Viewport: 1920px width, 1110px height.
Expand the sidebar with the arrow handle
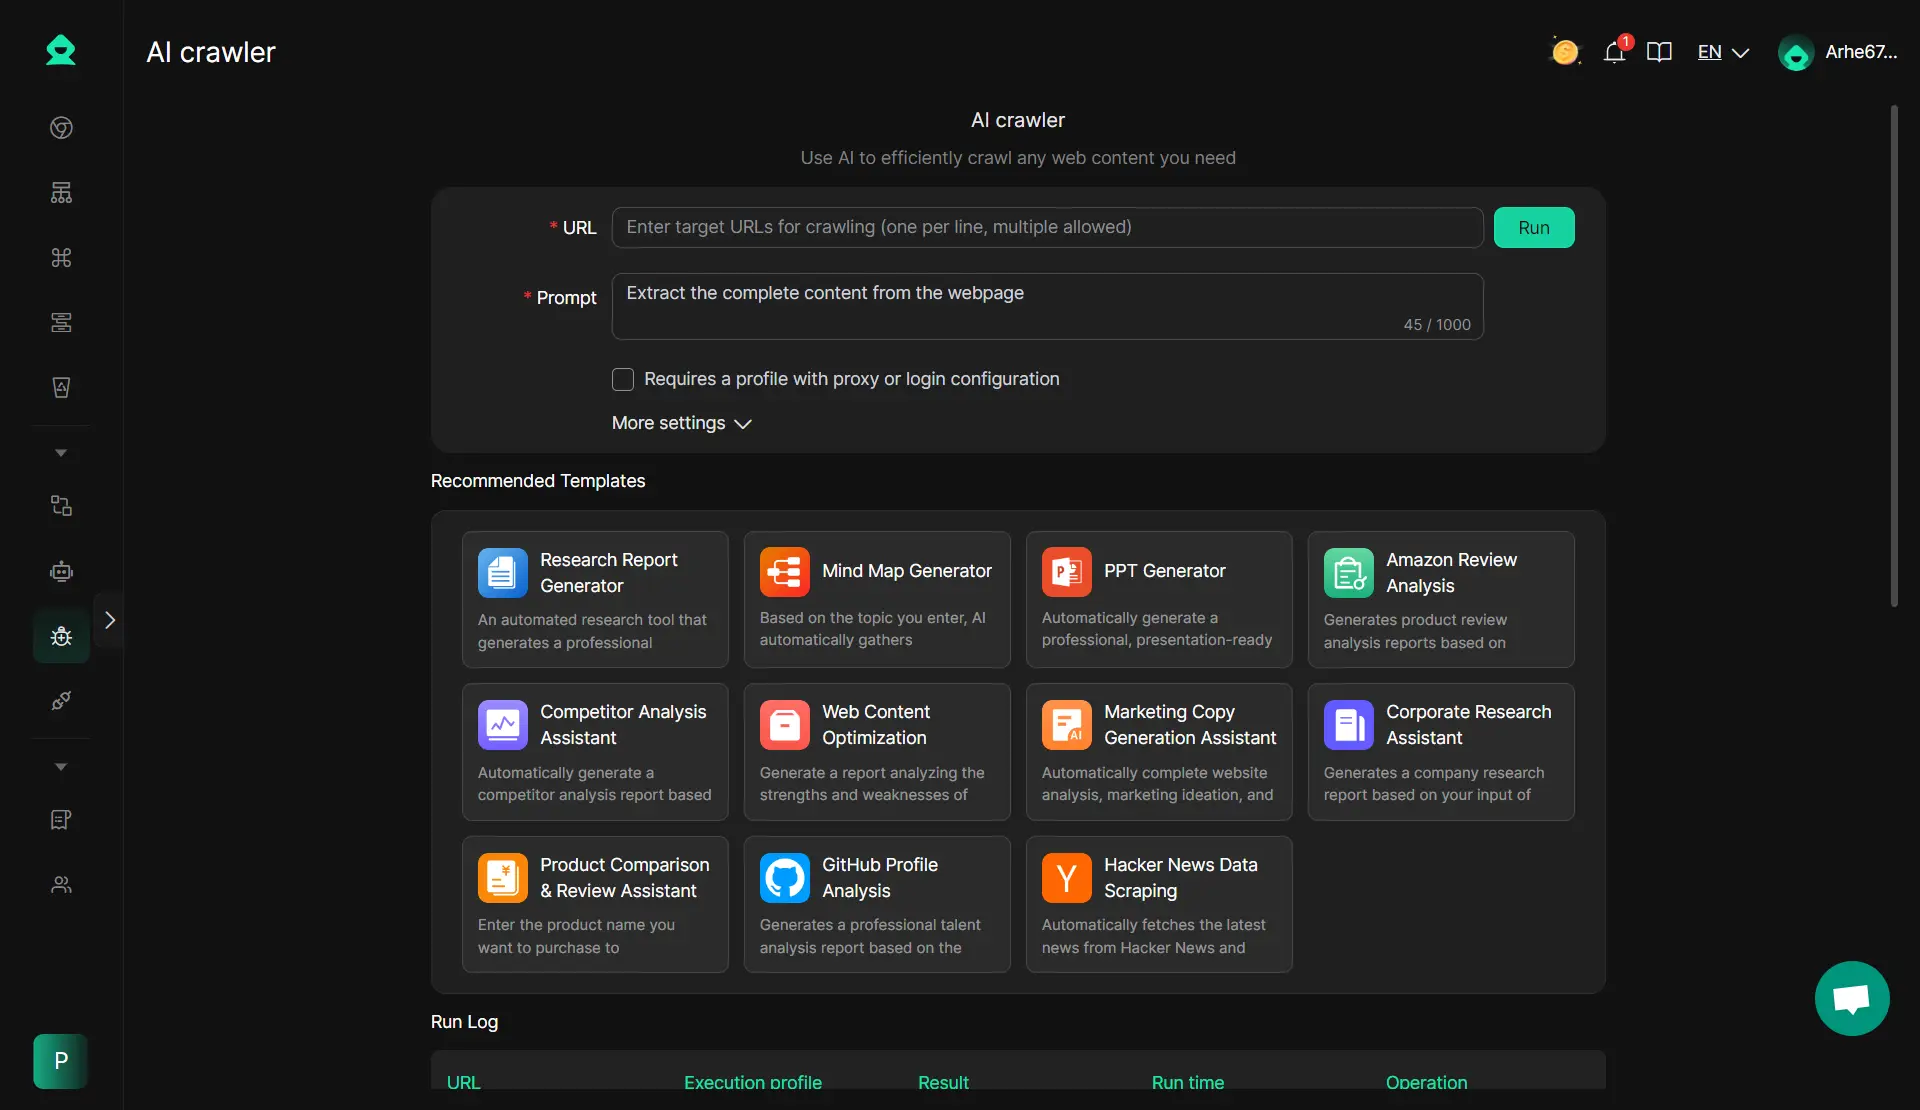click(110, 620)
